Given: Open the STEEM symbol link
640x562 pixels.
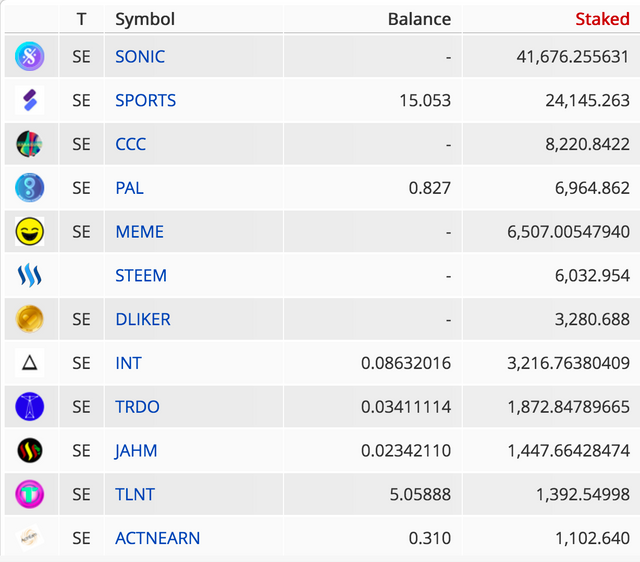Looking at the screenshot, I should [141, 275].
